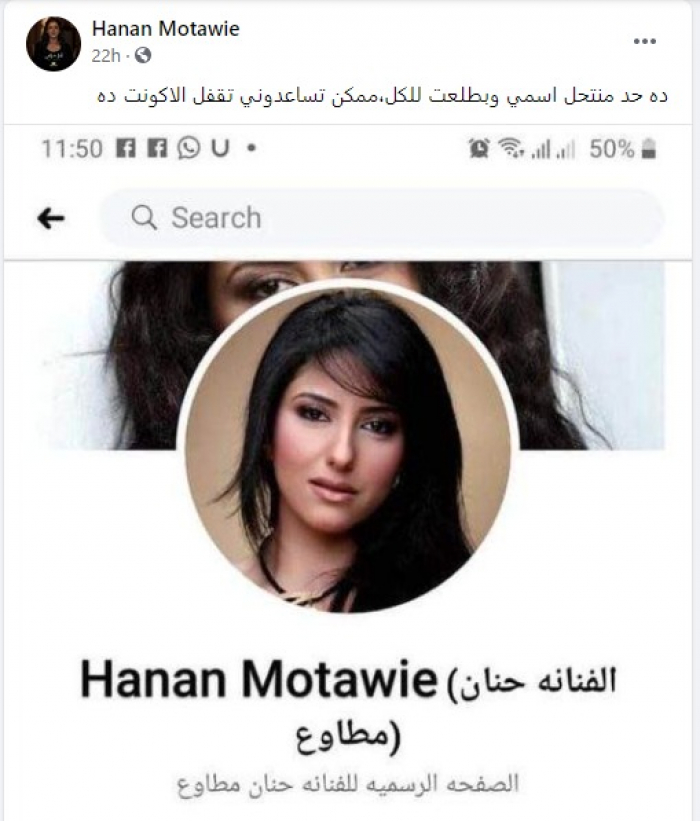The height and width of the screenshot is (821, 700).
Task: Focus the Search input field
Action: pyautogui.click(x=381, y=218)
